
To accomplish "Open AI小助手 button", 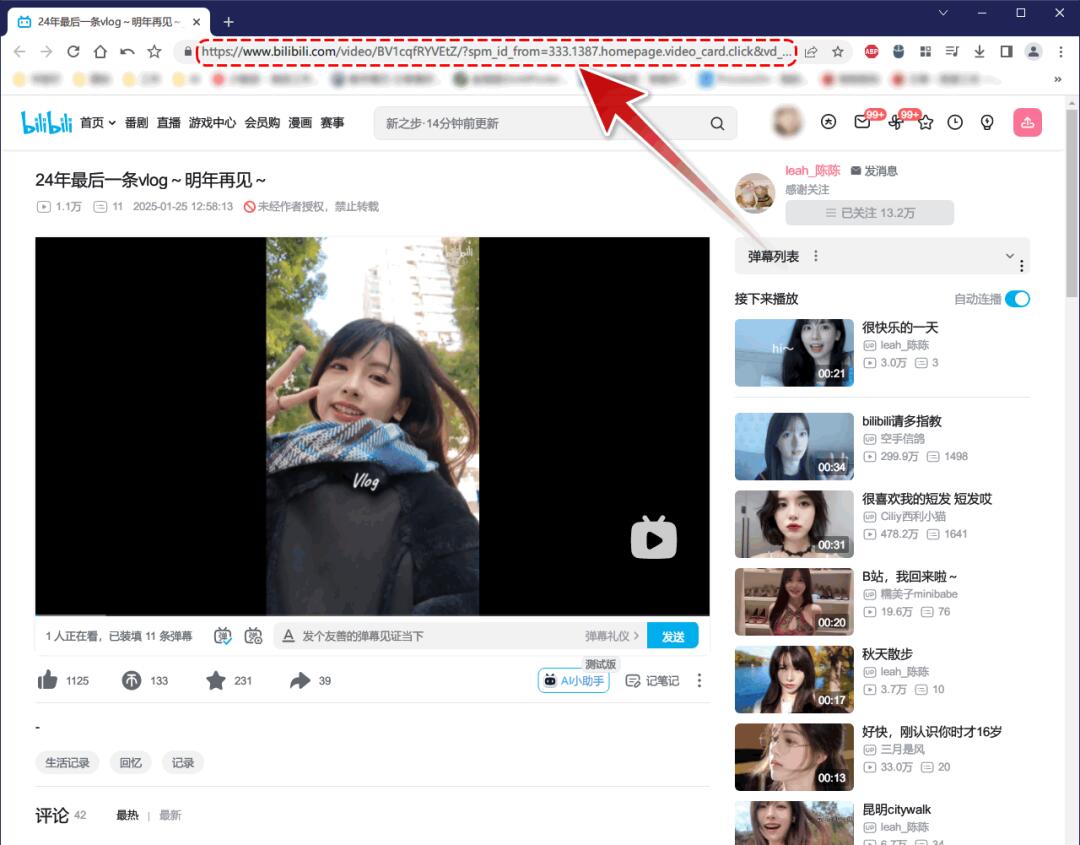I will click(x=574, y=680).
